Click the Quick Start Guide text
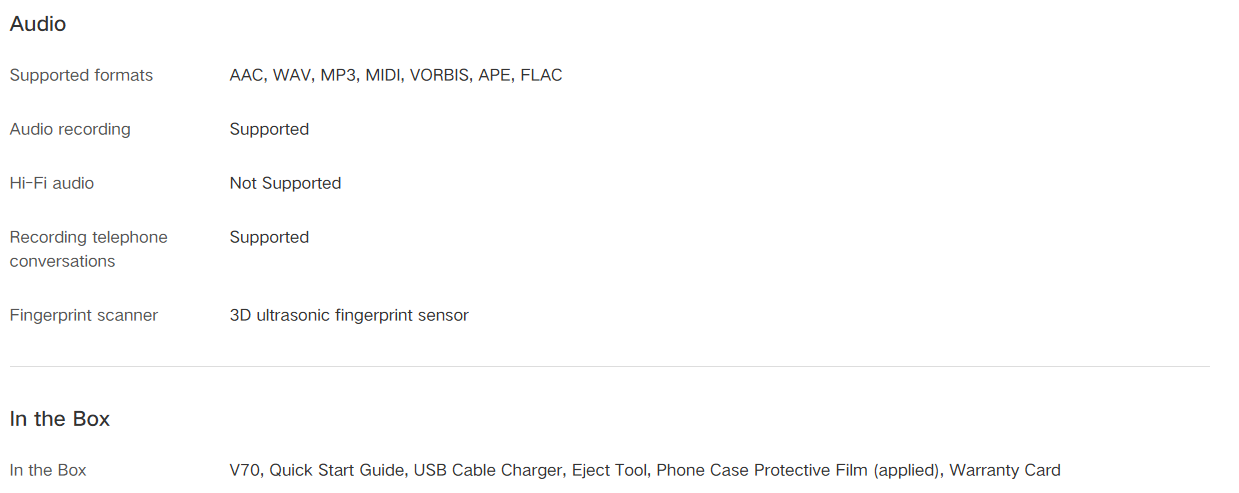Viewport: 1239px width, 493px height. click(337, 470)
